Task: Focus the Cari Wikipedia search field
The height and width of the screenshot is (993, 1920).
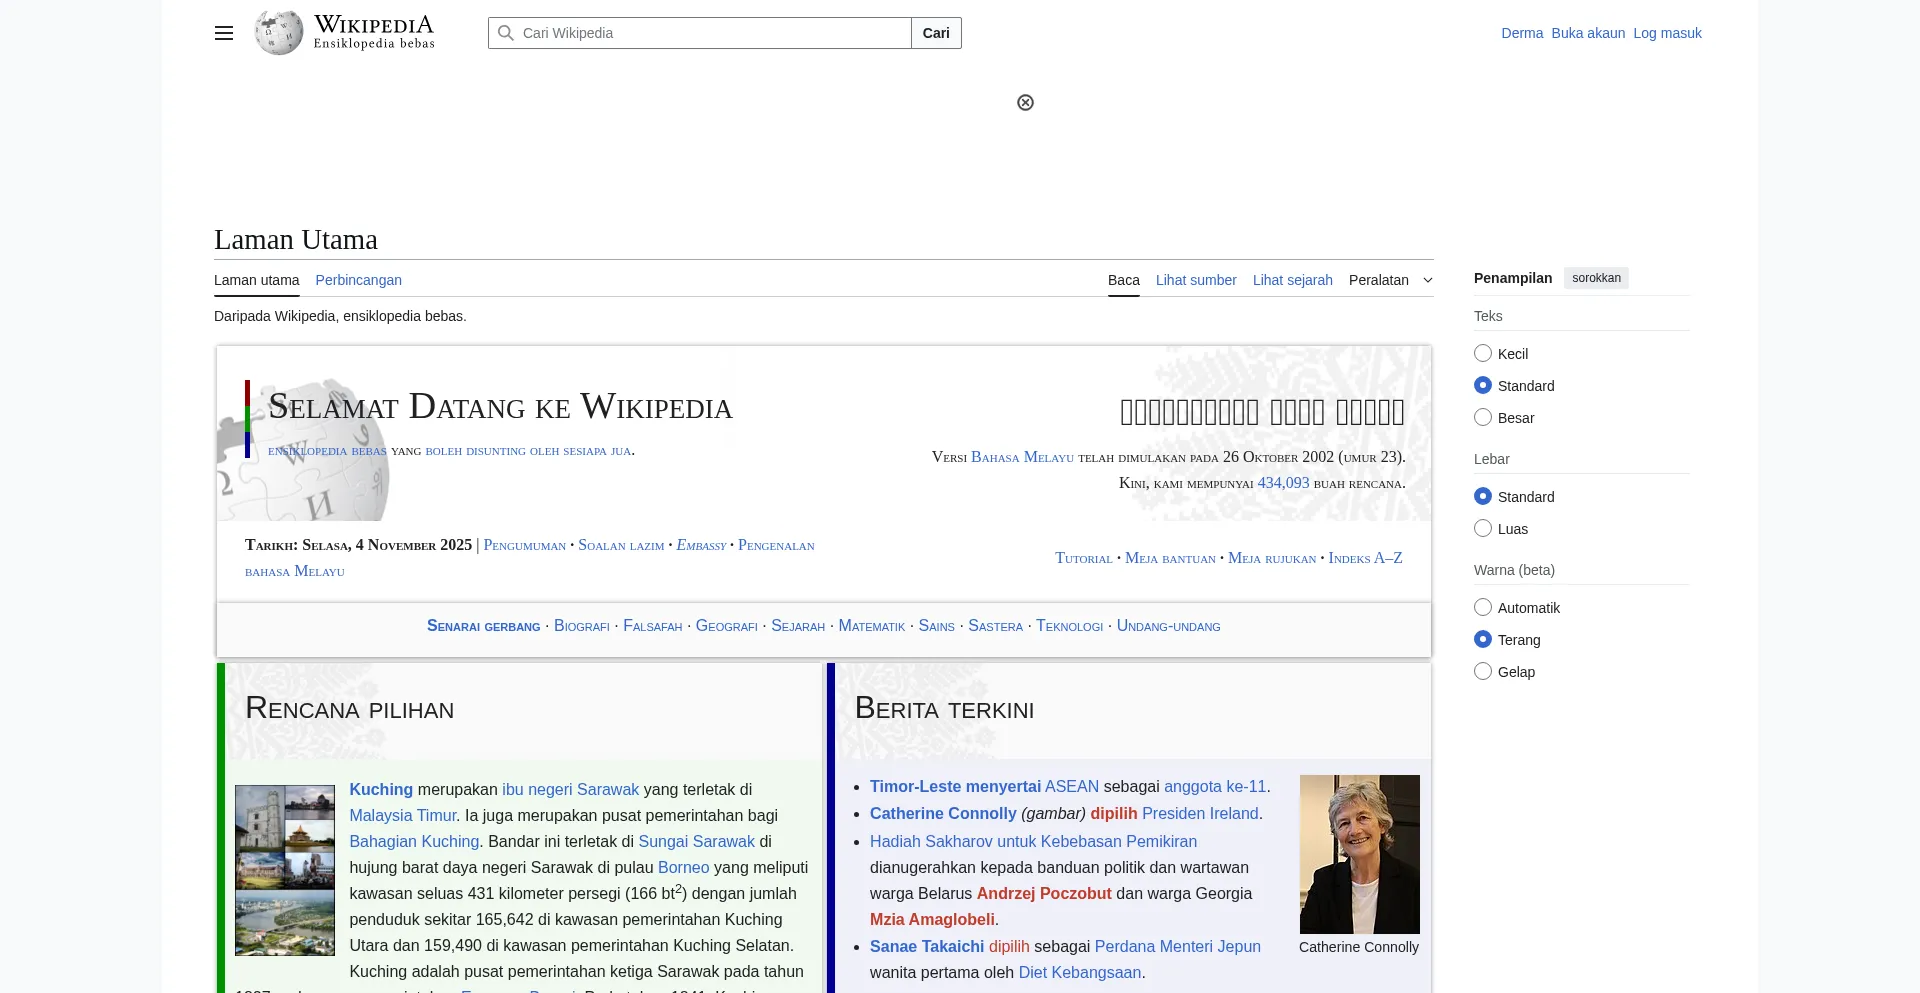Action: tap(710, 33)
